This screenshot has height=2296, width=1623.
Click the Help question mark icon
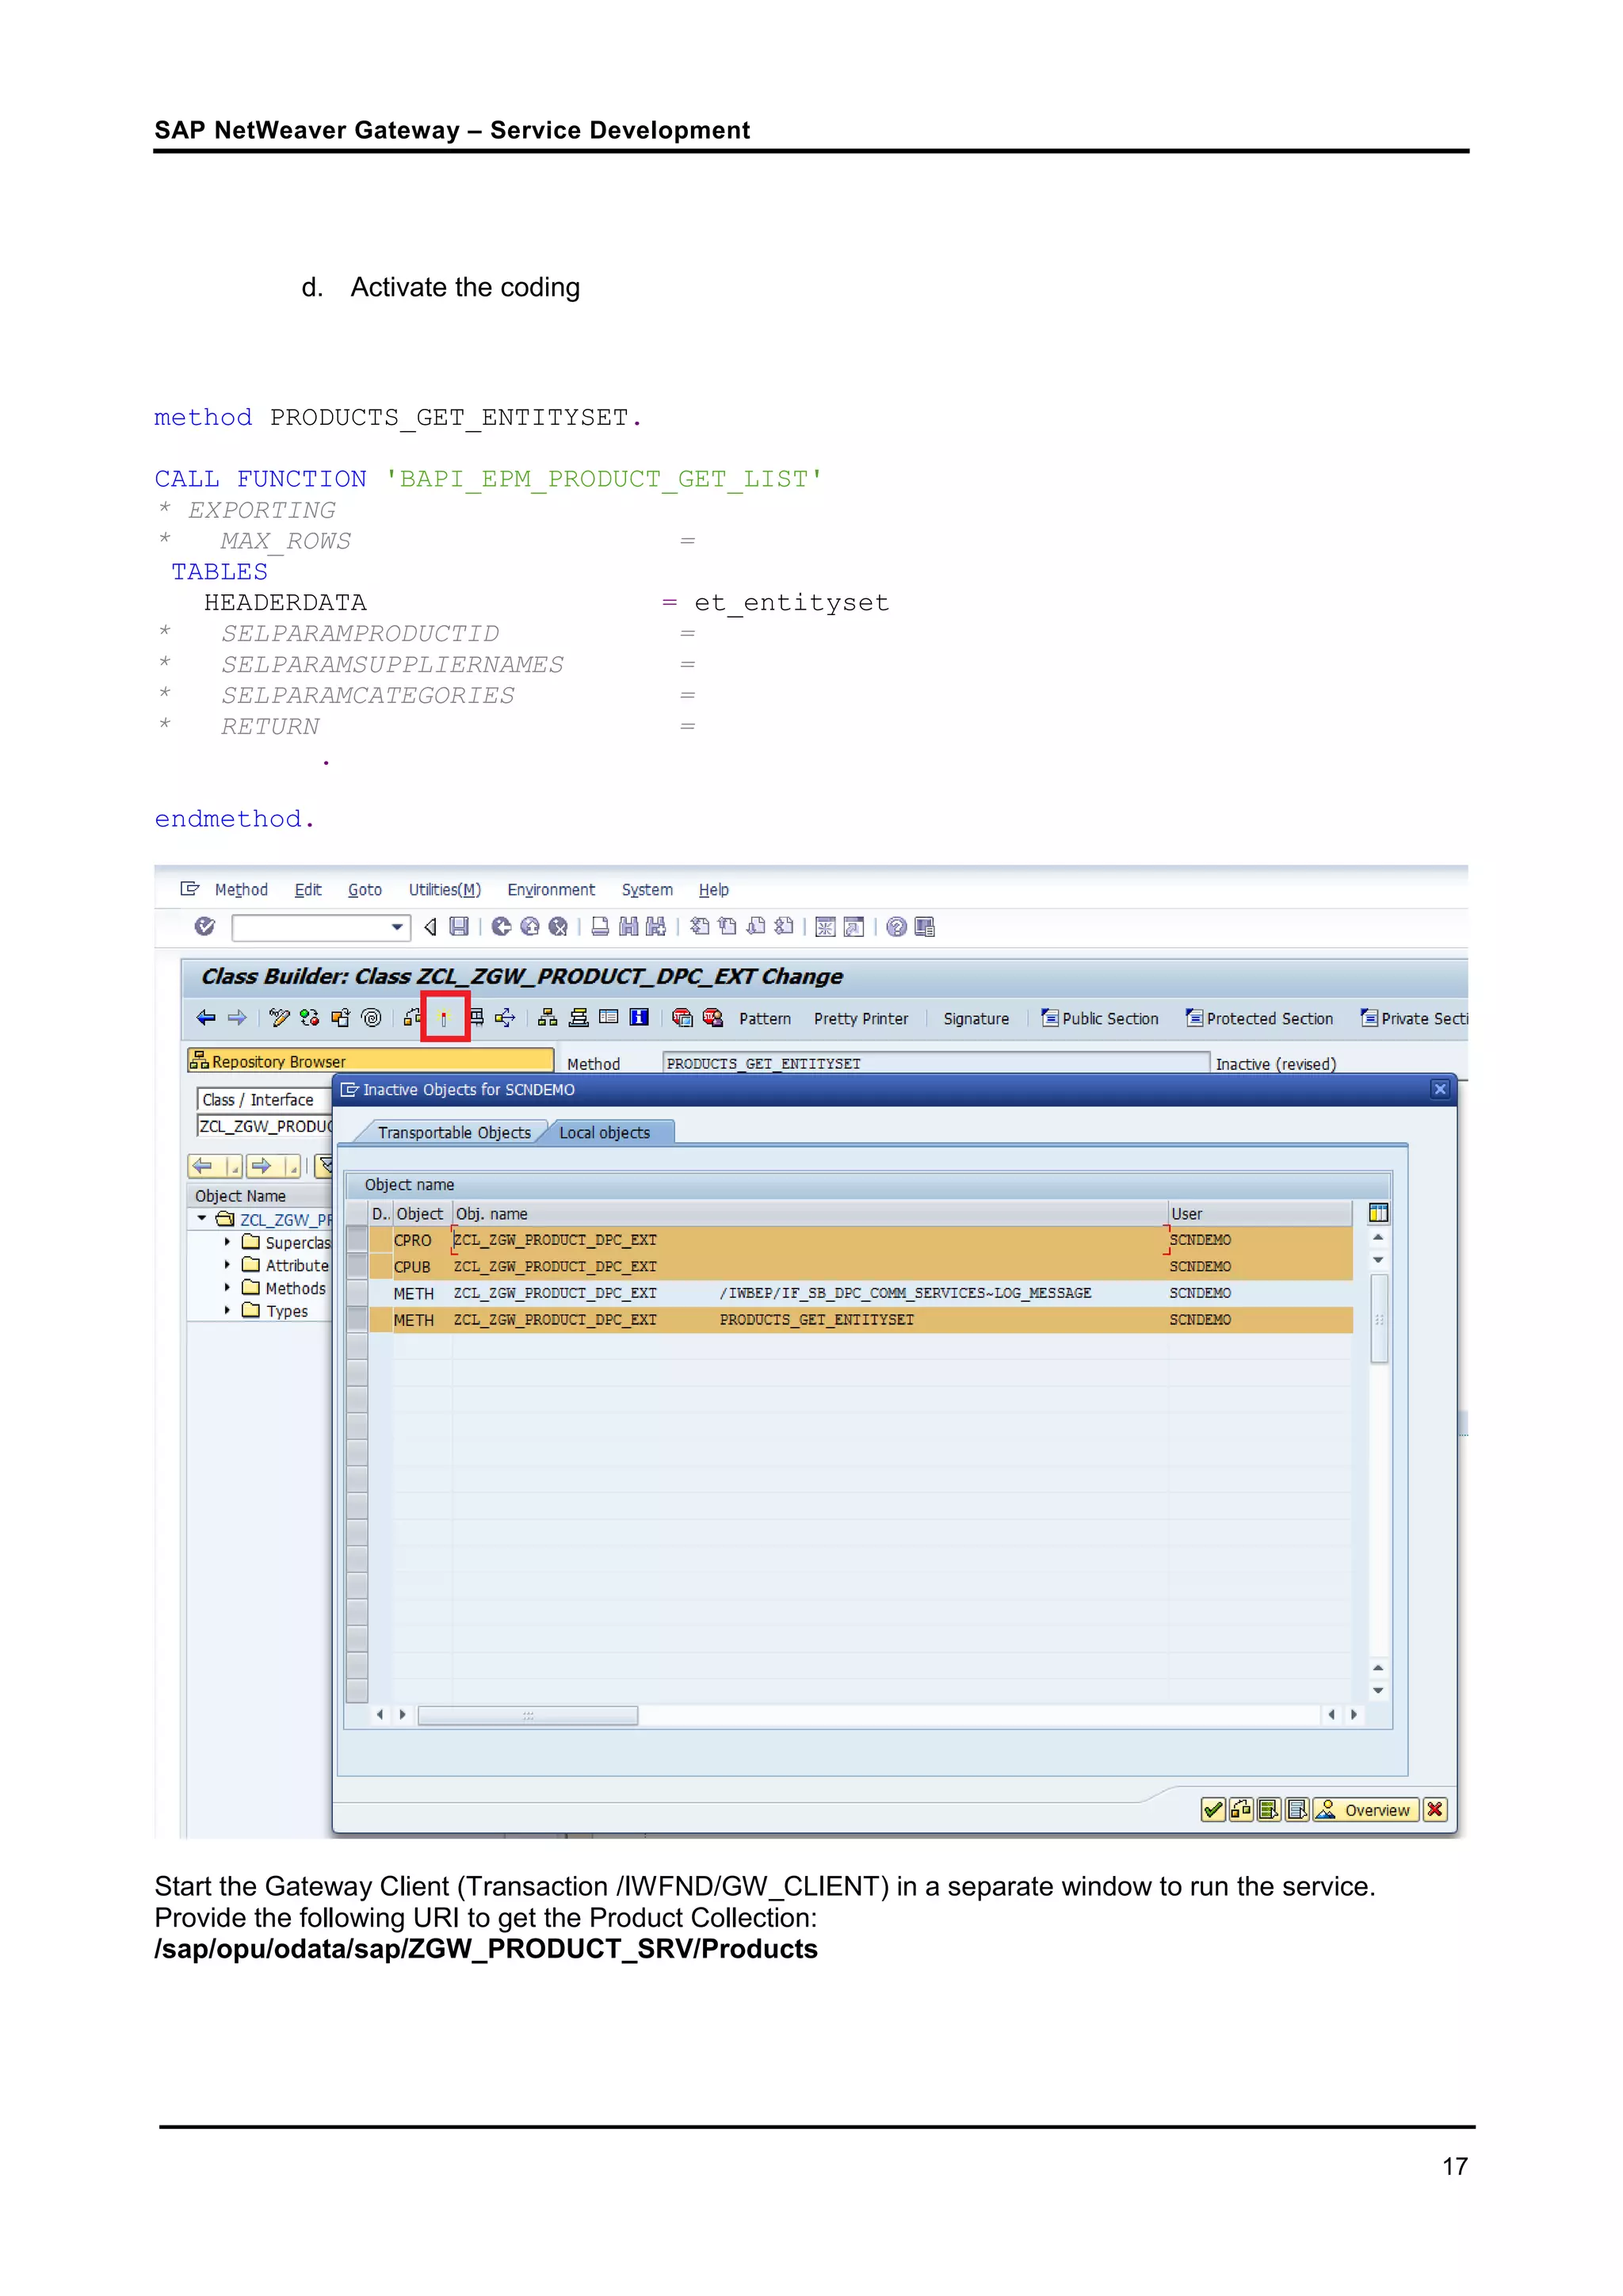tap(897, 927)
